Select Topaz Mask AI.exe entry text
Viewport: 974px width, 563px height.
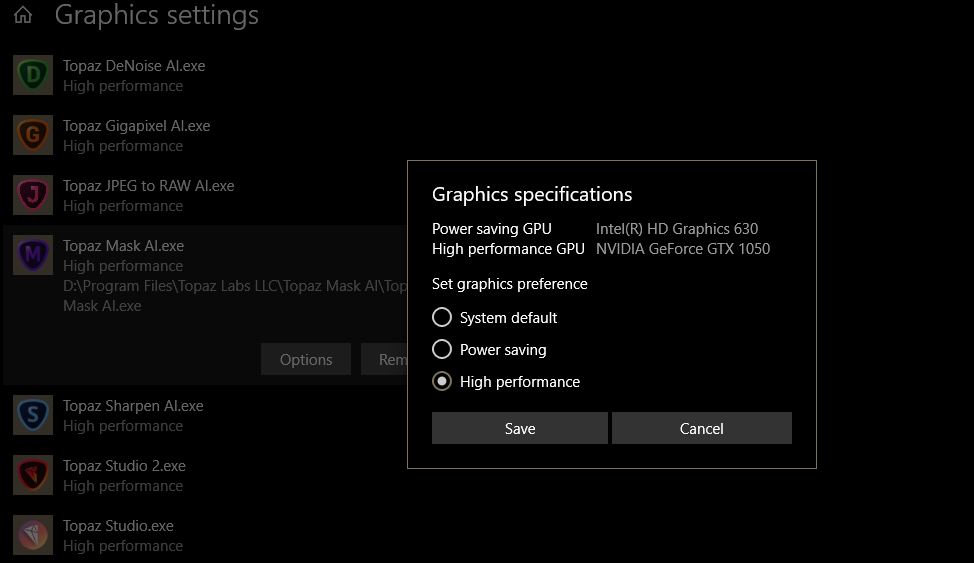pyautogui.click(x=123, y=245)
